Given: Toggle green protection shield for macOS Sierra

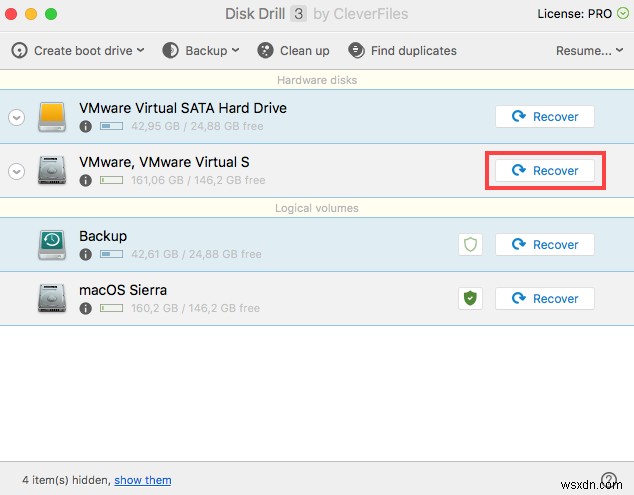Looking at the screenshot, I should coord(470,298).
